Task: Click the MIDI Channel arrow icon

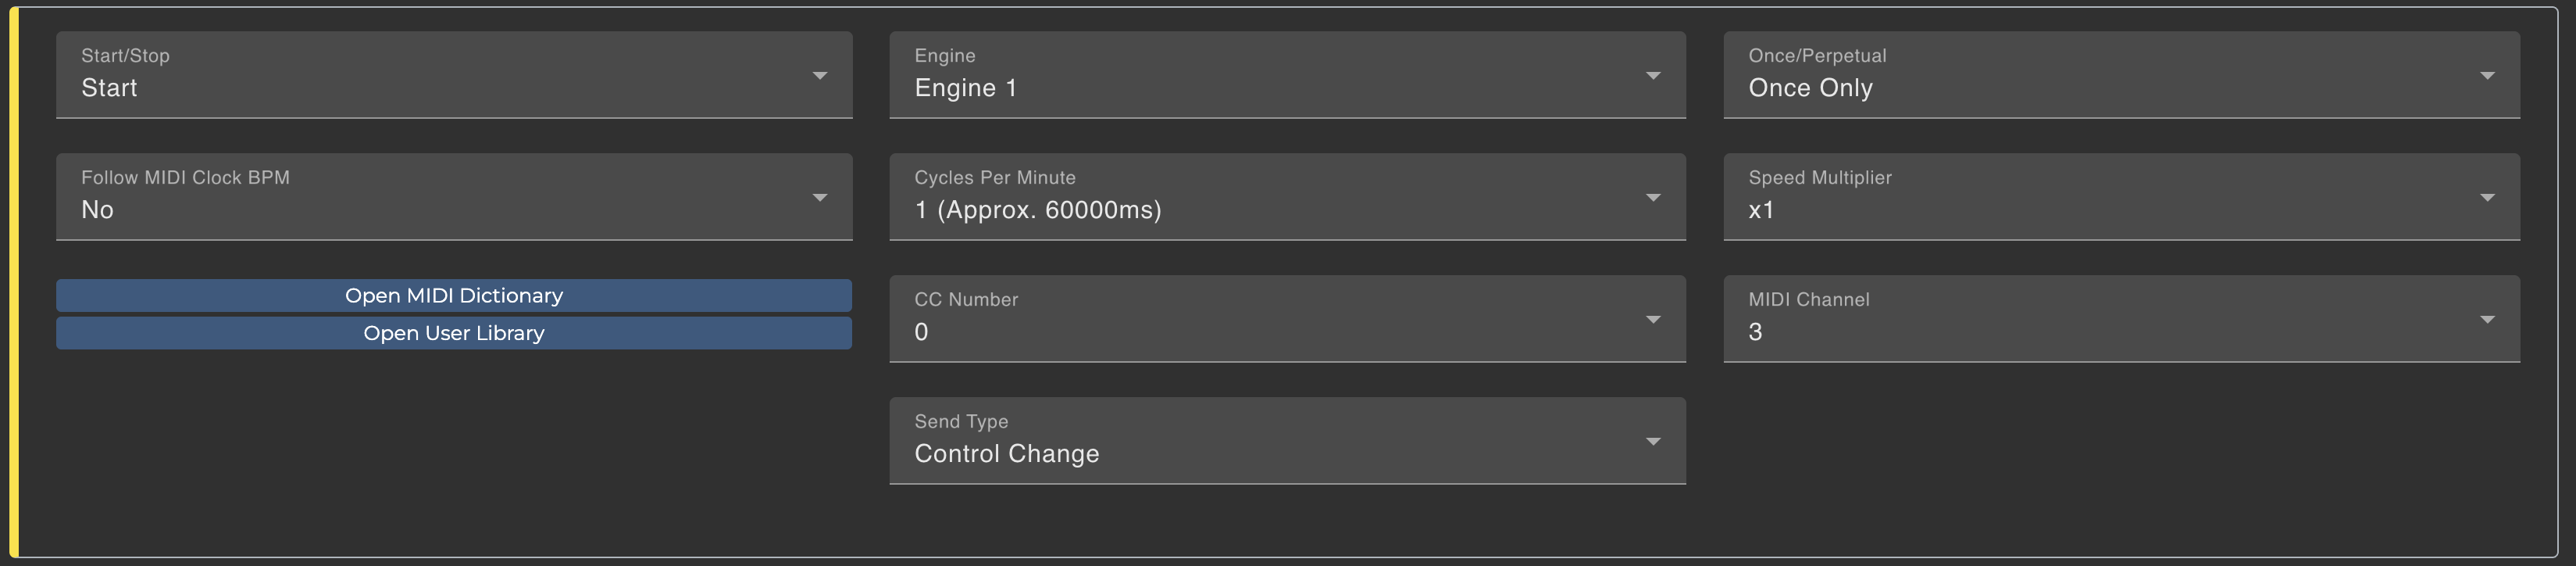Action: click(2487, 320)
